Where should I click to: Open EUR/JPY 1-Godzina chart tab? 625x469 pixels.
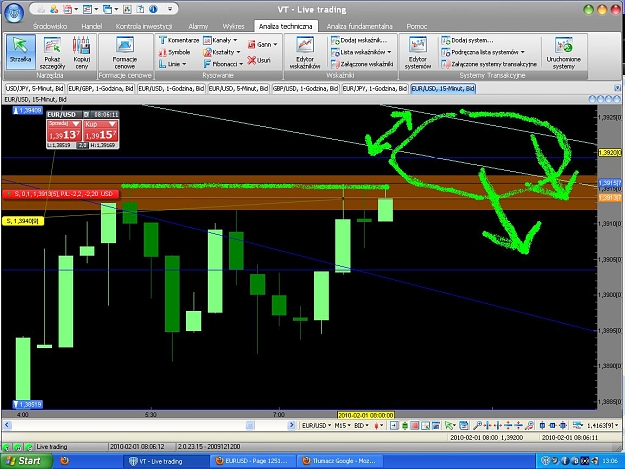[375, 88]
